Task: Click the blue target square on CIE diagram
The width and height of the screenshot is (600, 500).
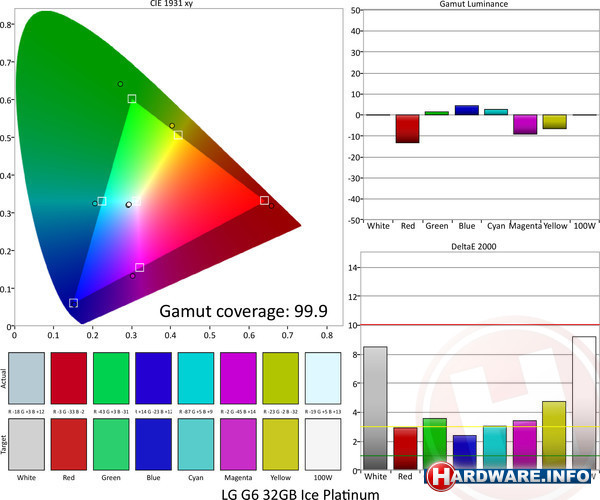Action: 73,303
